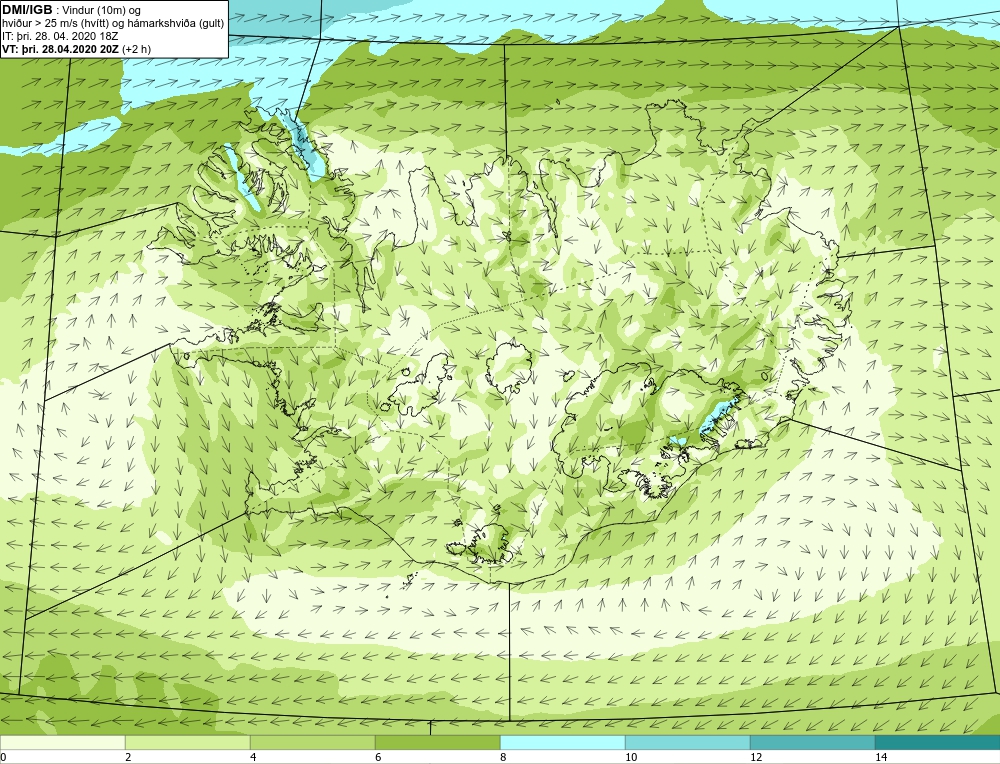Screen dimensions: 1000x764
Task: Click the '(+2 h)' forecast offset text
Action: (x=136, y=49)
